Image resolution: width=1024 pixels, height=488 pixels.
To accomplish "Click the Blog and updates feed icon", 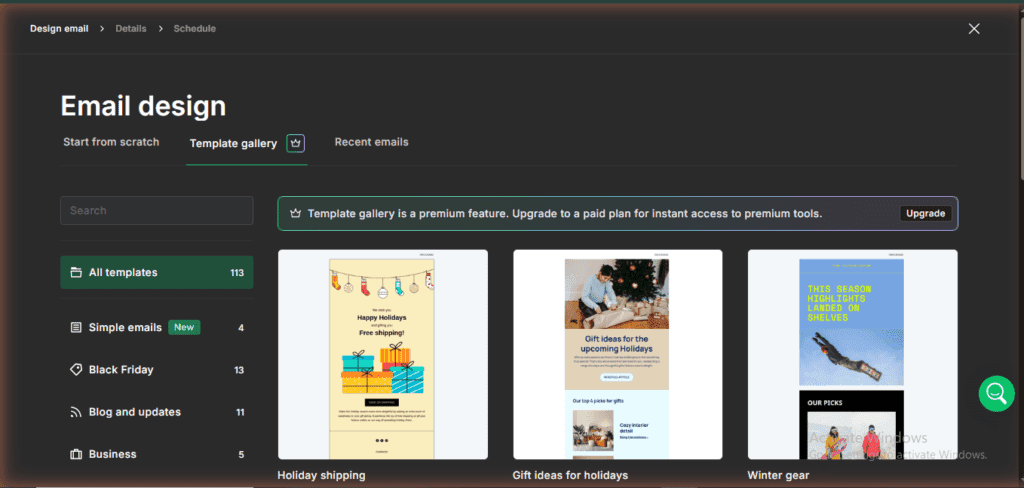I will (76, 412).
